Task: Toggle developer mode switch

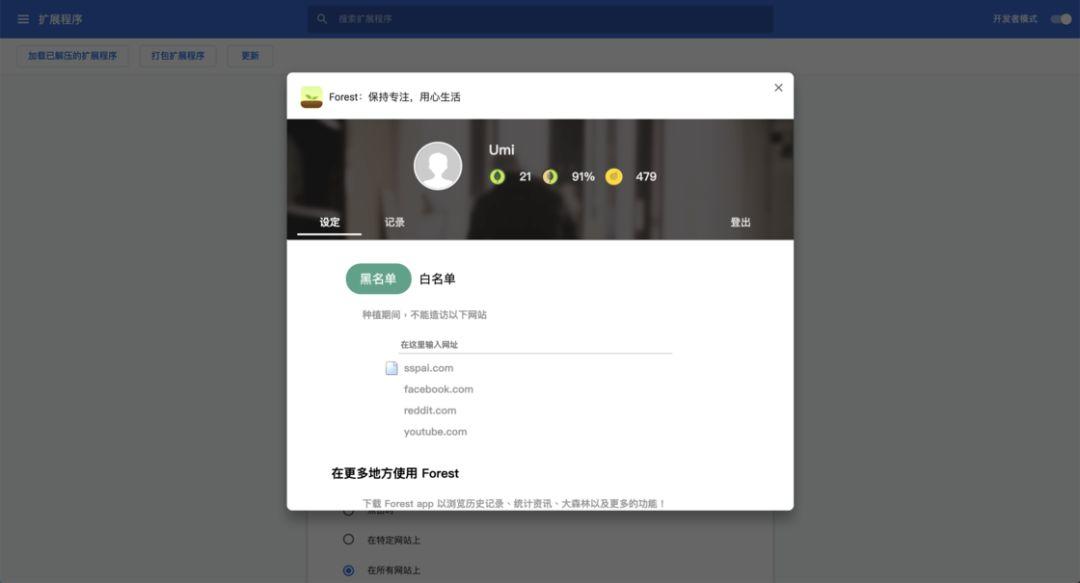Action: tap(1061, 19)
